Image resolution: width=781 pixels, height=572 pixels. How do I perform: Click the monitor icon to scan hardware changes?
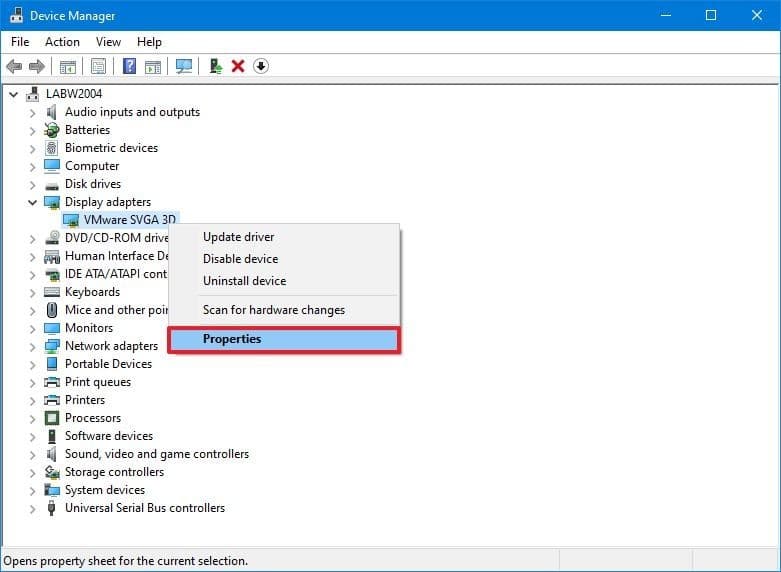pos(184,66)
